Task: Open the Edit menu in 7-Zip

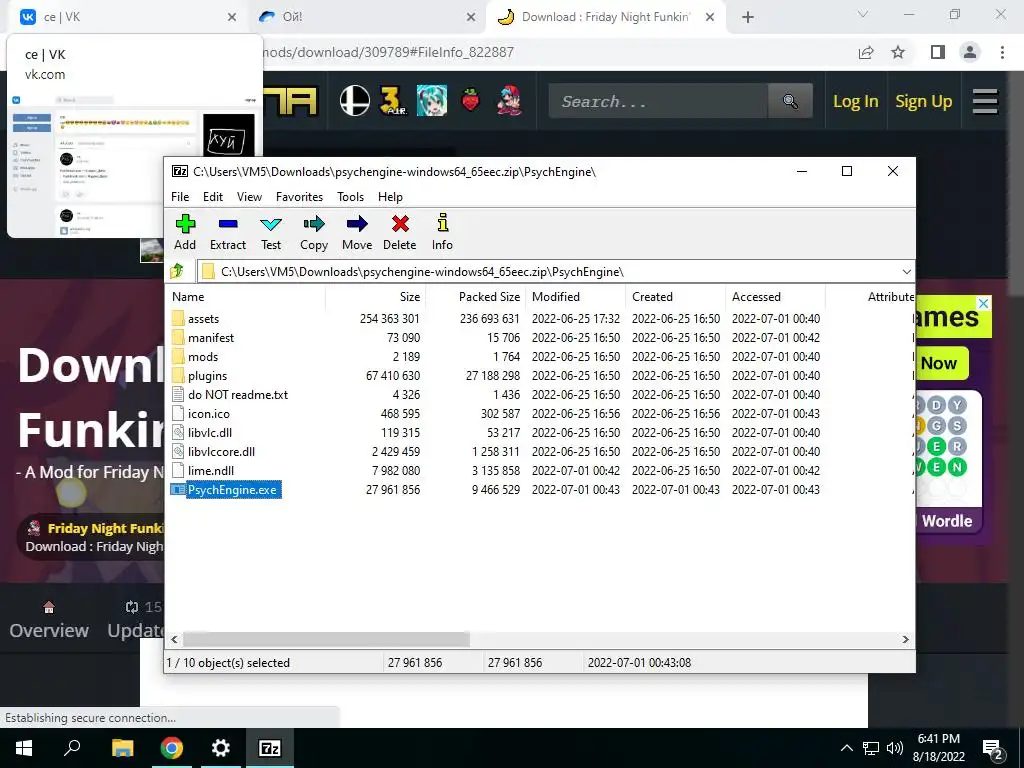Action: click(213, 197)
